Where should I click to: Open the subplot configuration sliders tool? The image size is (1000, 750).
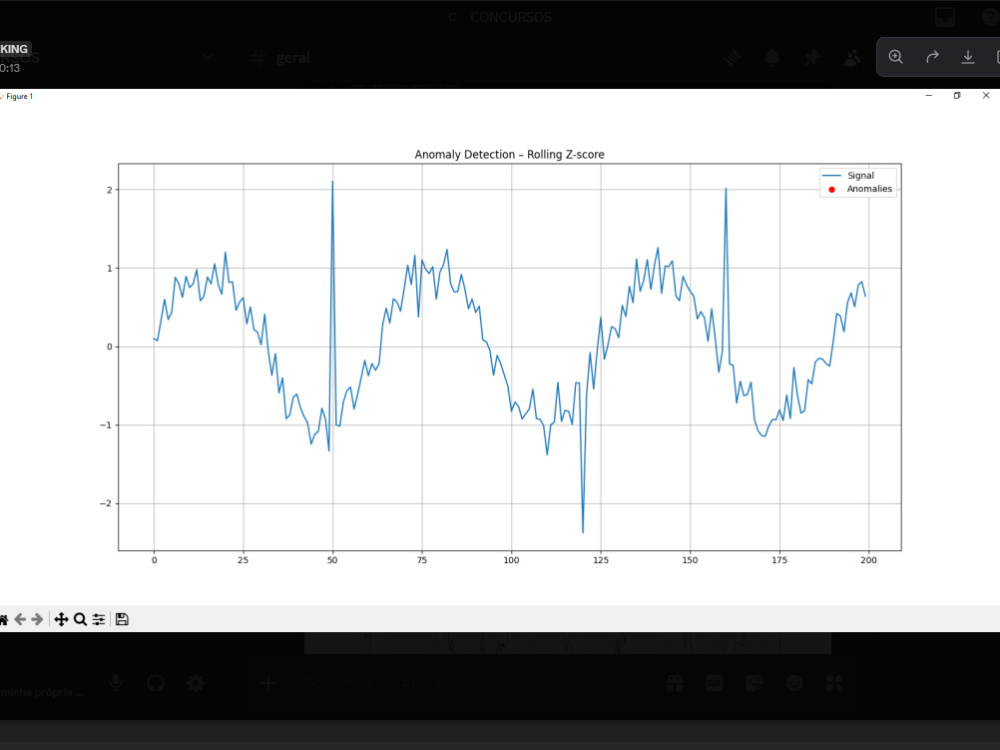click(x=98, y=619)
